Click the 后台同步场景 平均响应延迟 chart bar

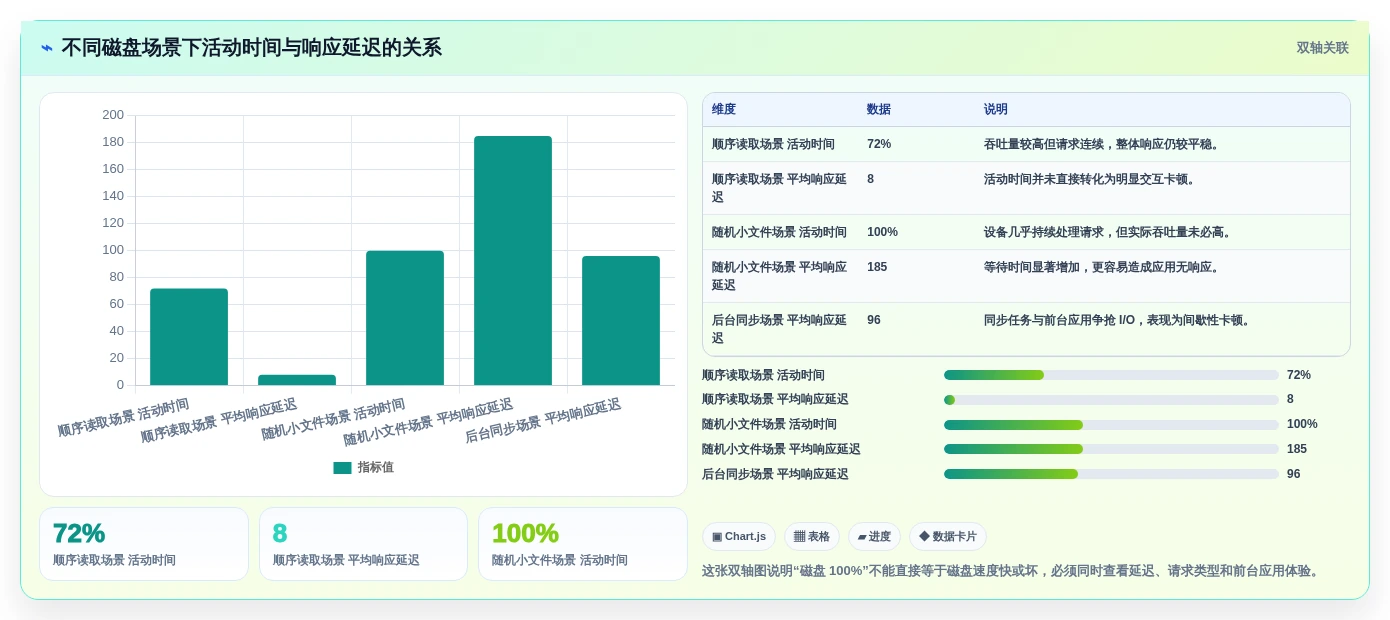click(x=621, y=320)
